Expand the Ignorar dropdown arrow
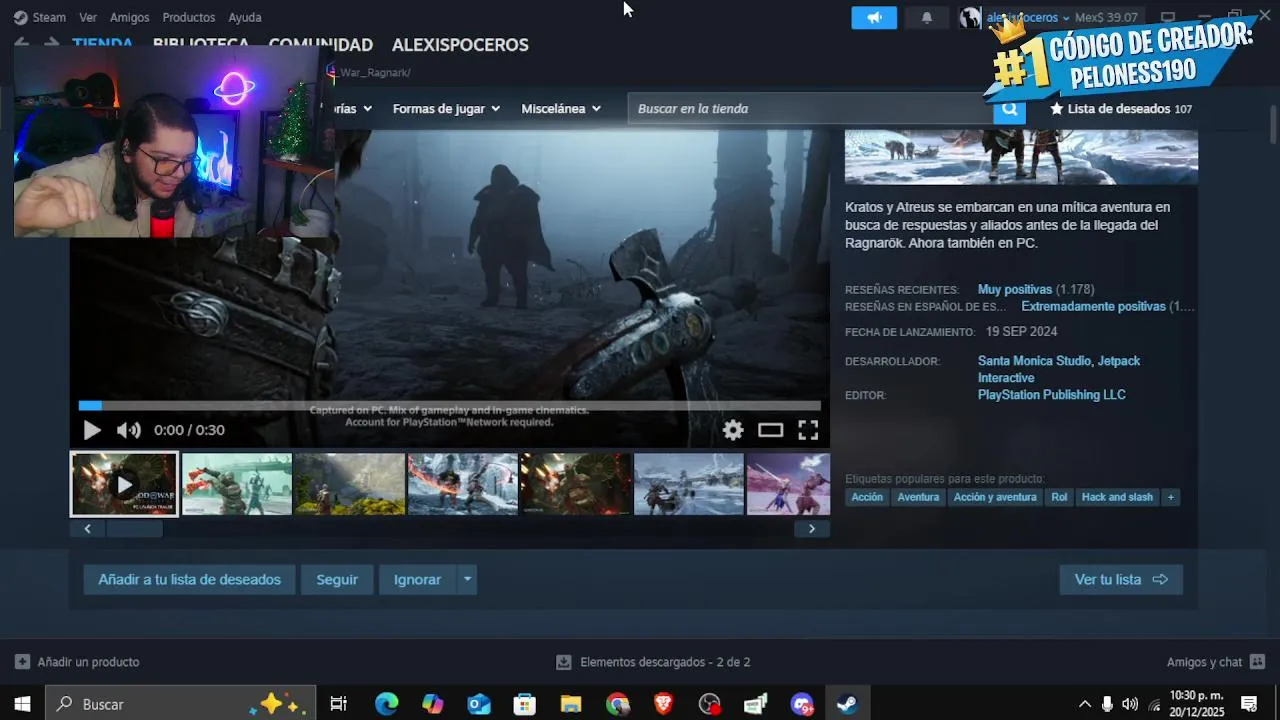The width and height of the screenshot is (1280, 720). (x=467, y=579)
